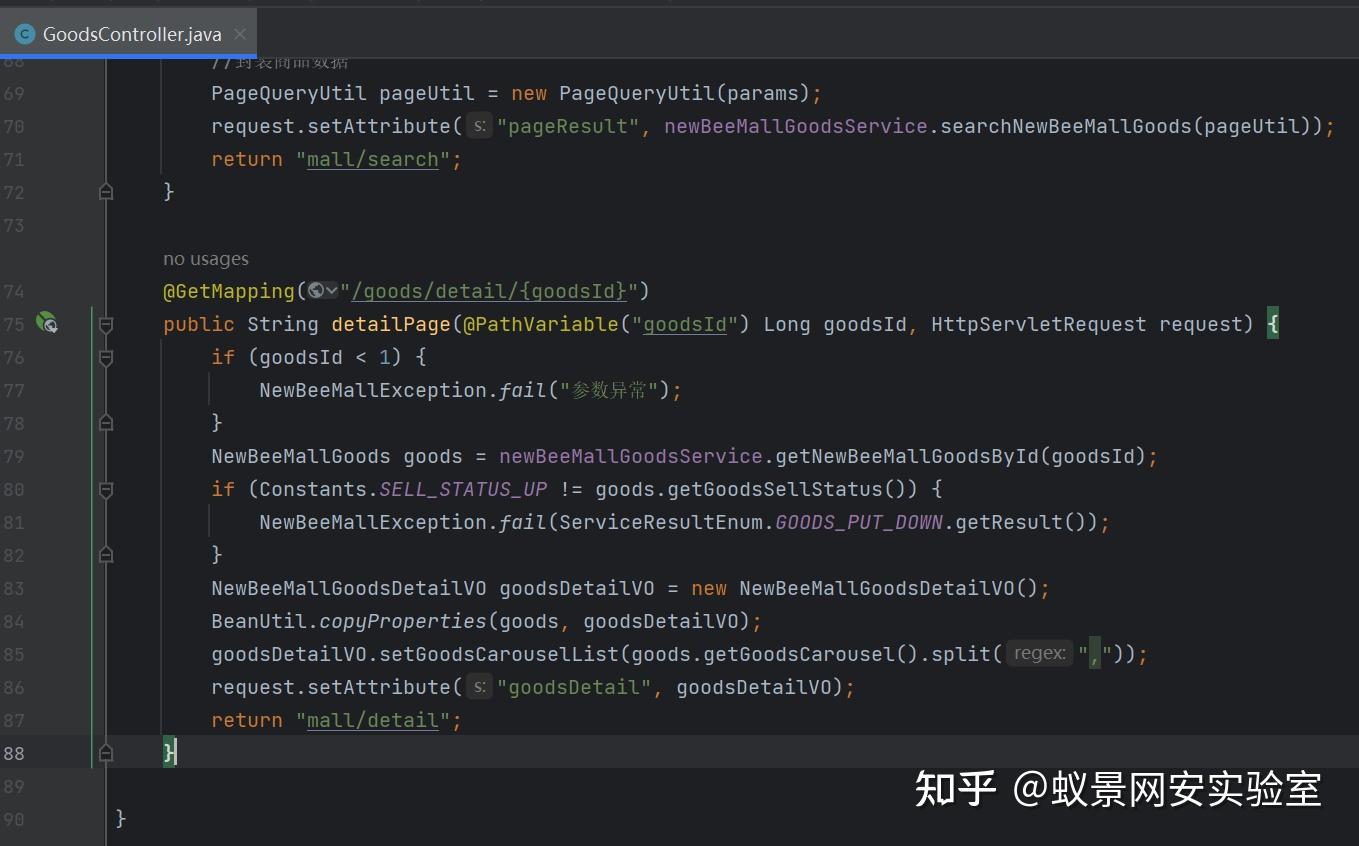Click the Java class icon on the GoodsController.java tab
This screenshot has height=846, width=1359.
[23, 33]
